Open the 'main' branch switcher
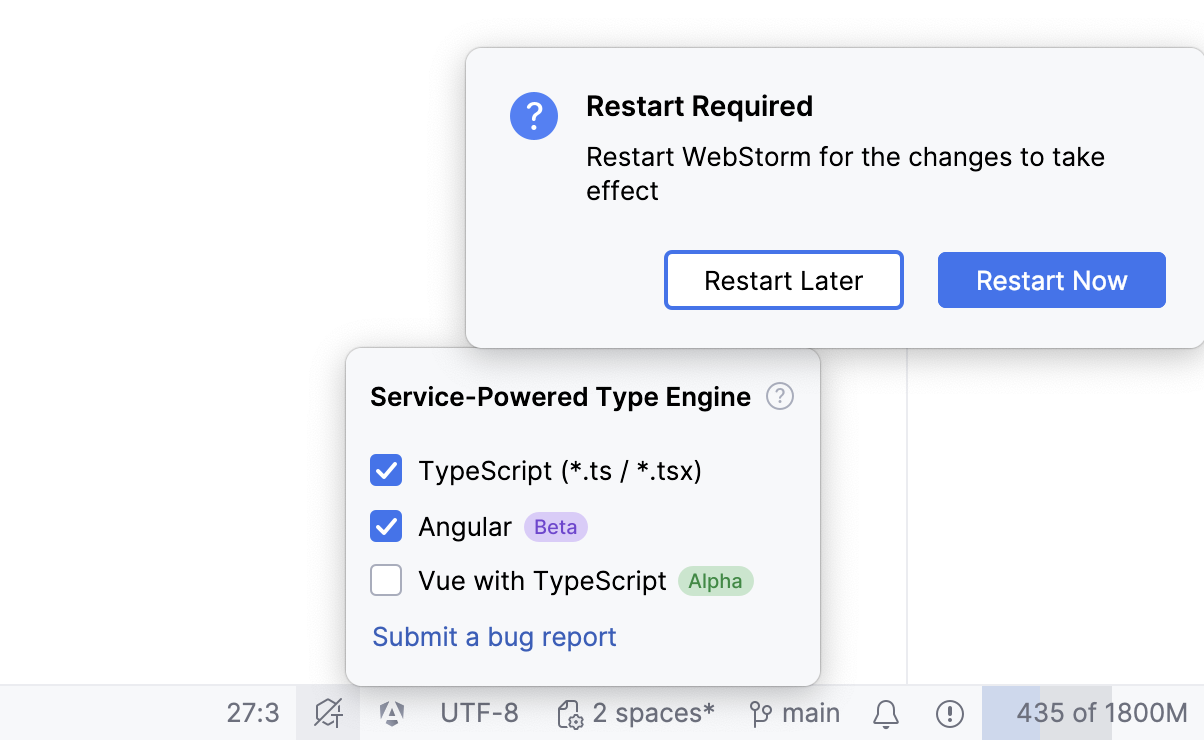1204x740 pixels. pos(812,713)
